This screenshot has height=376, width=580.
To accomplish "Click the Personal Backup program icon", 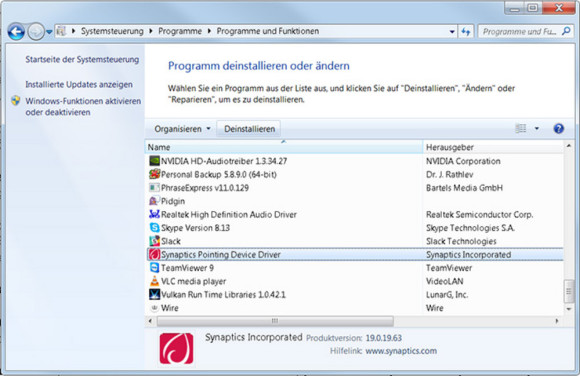I will (154, 174).
